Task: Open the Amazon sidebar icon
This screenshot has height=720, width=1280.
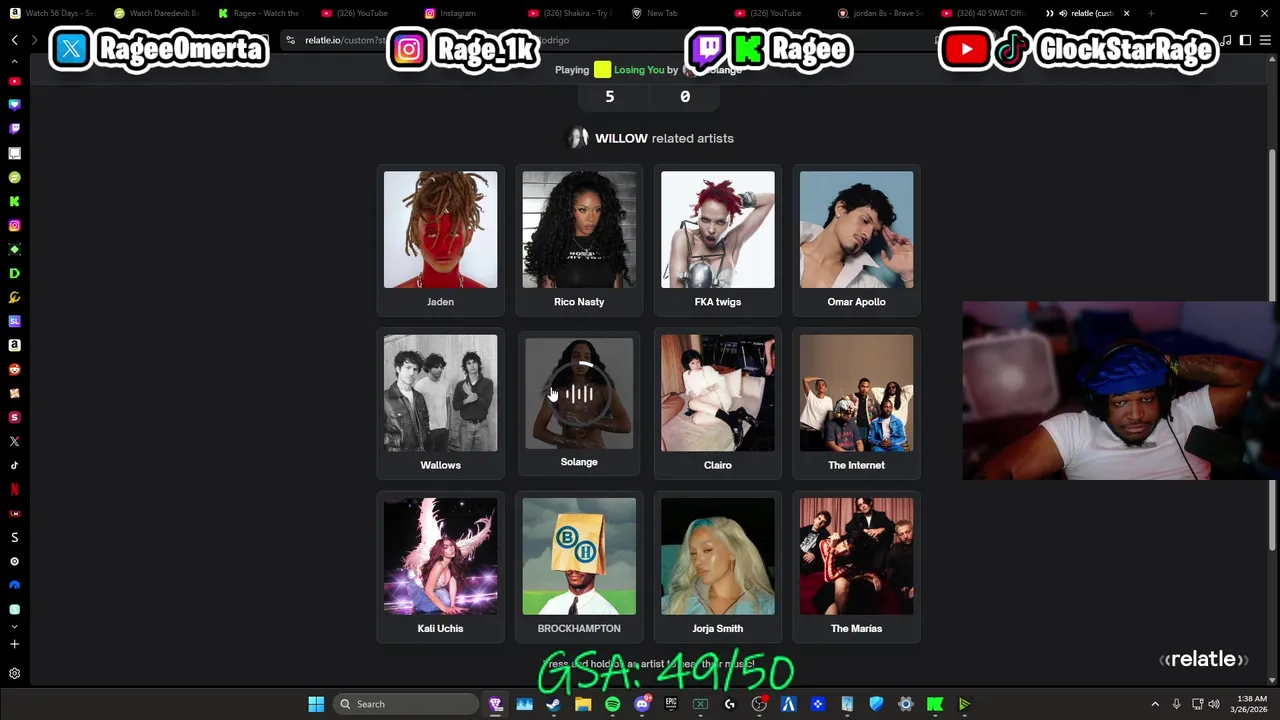Action: coord(14,345)
